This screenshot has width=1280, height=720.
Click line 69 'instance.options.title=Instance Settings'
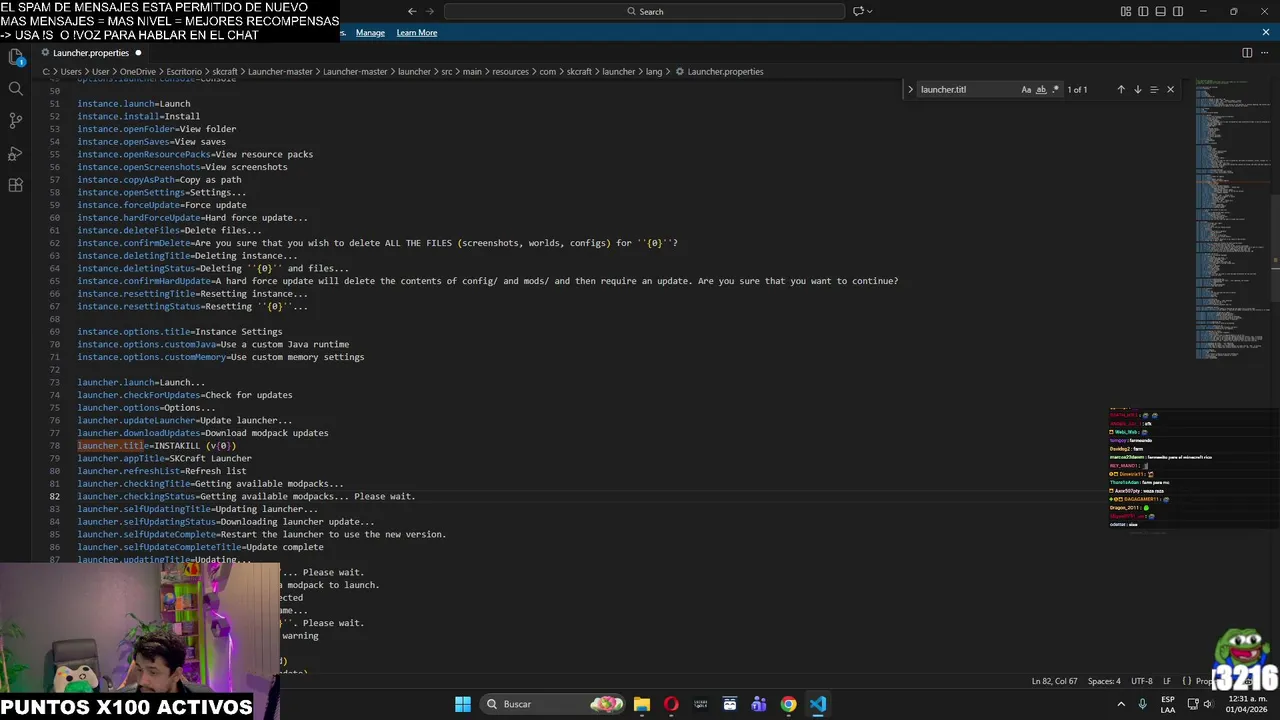[x=179, y=332]
